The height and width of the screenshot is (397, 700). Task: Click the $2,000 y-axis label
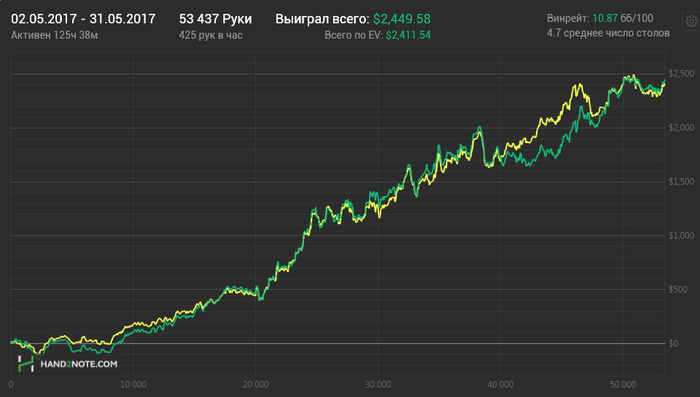click(x=681, y=128)
